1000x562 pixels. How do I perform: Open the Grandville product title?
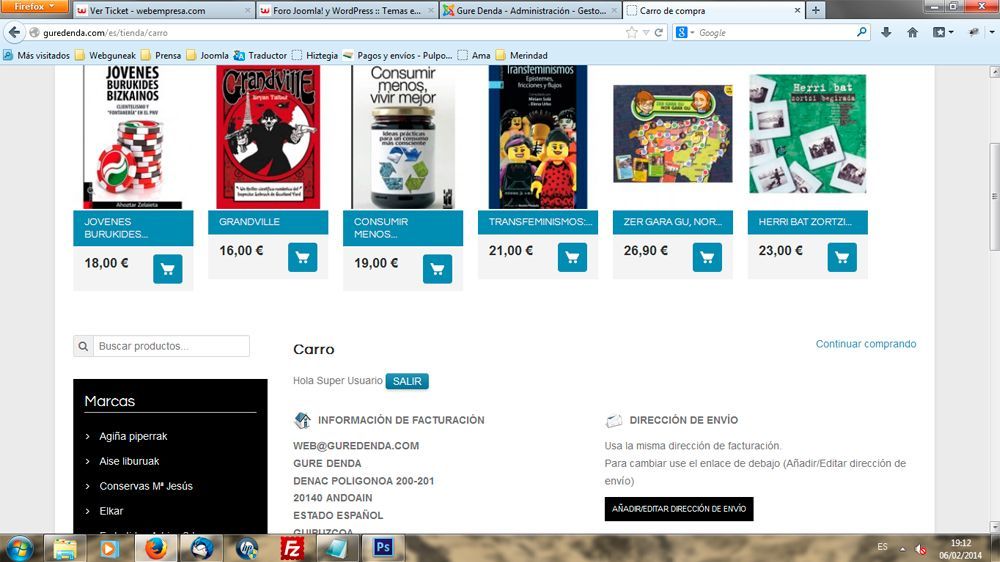click(x=249, y=222)
